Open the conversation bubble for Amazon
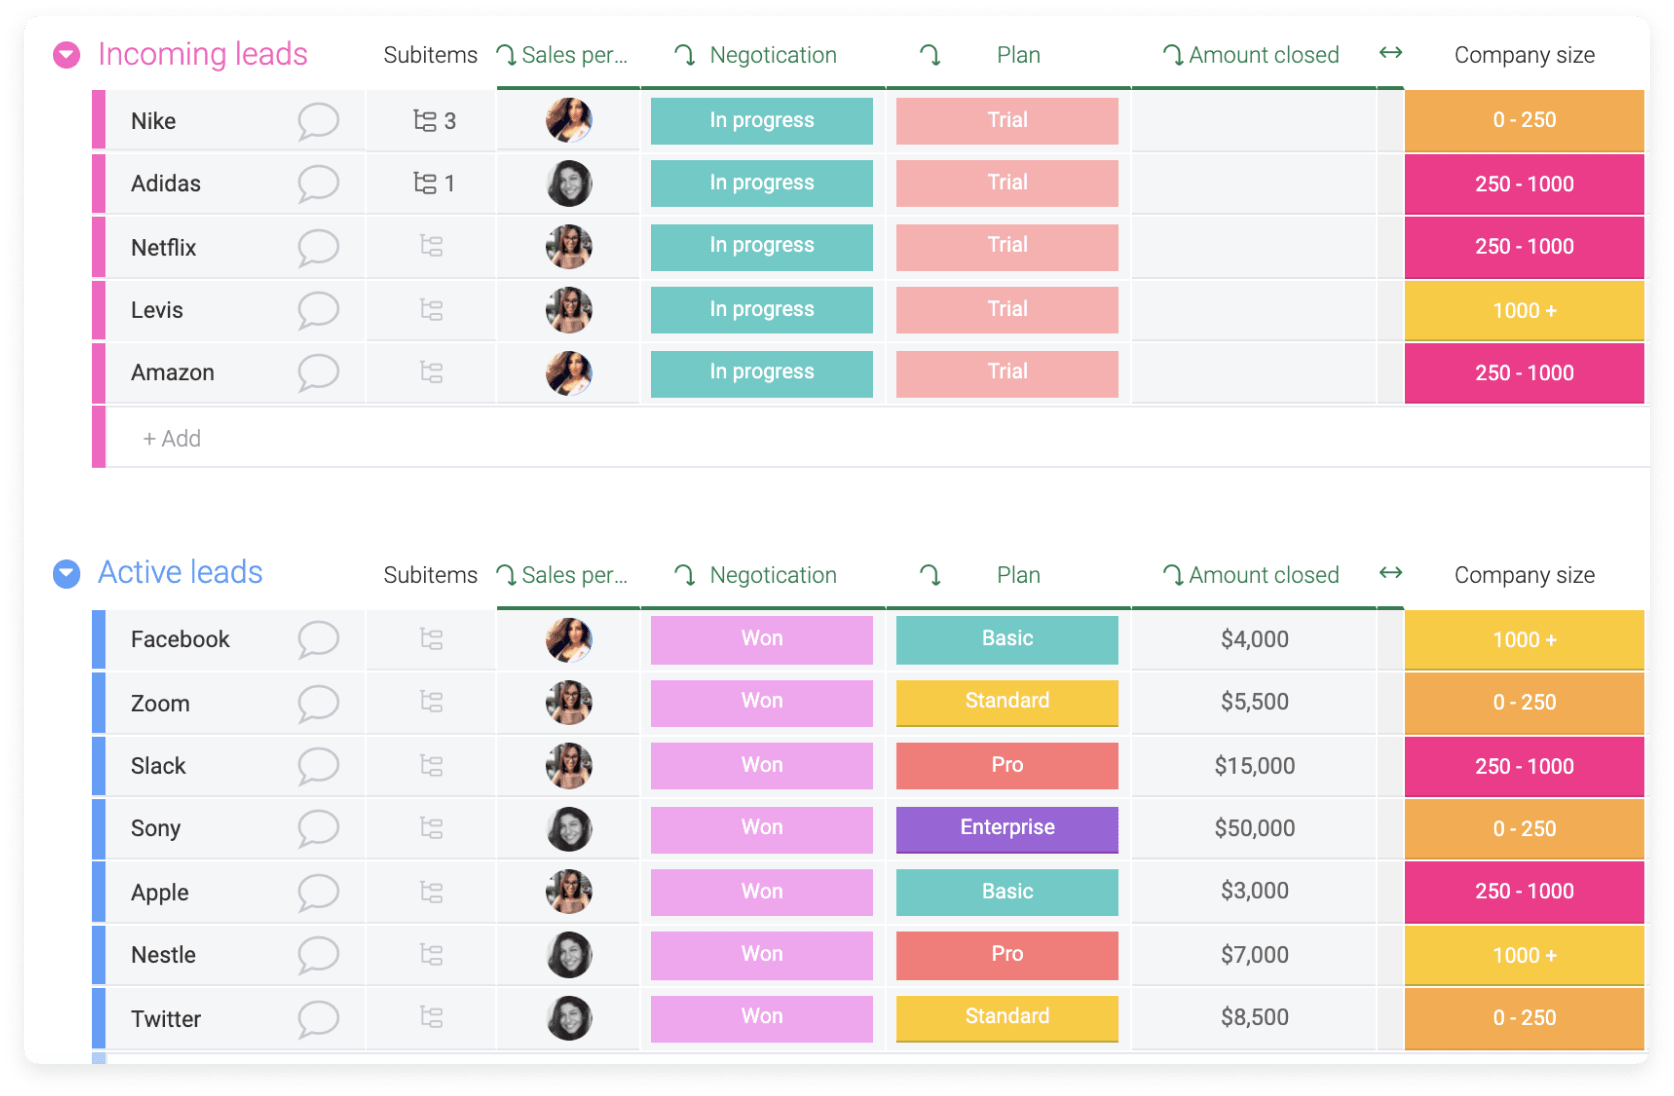Image resolution: width=1674 pixels, height=1096 pixels. [318, 372]
